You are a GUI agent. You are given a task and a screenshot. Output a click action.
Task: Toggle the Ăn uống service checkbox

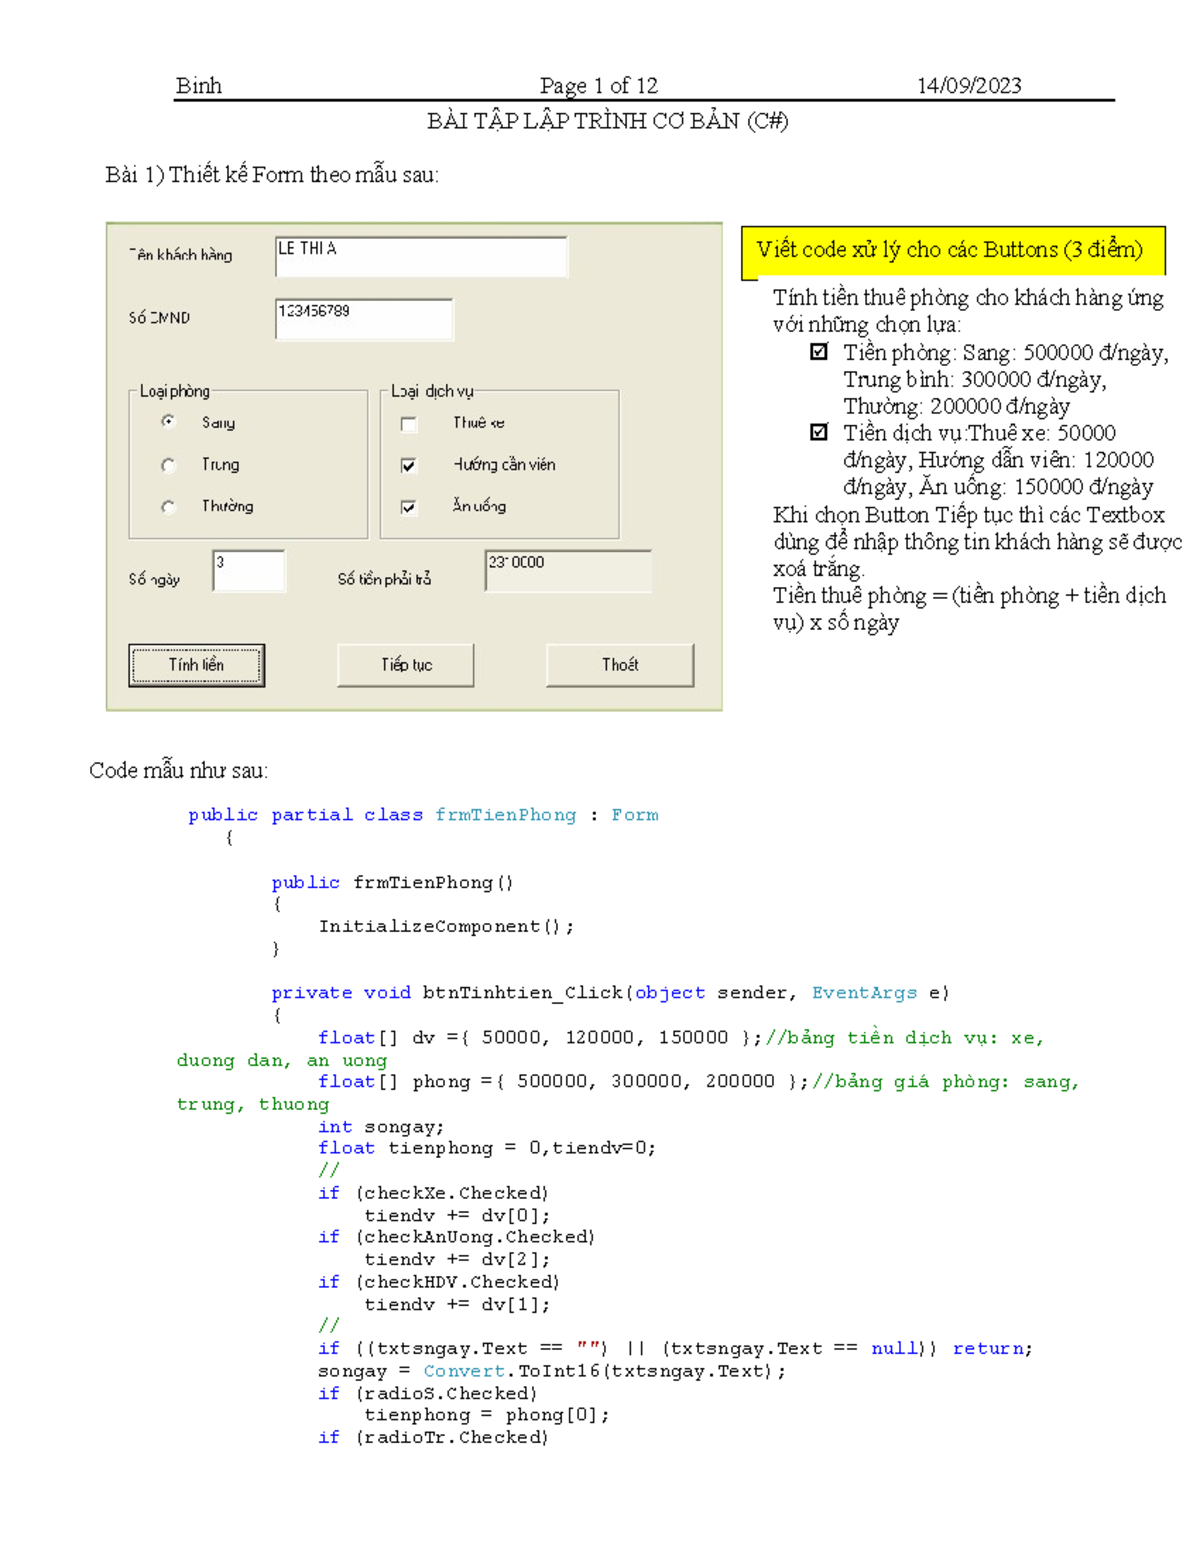pyautogui.click(x=408, y=507)
